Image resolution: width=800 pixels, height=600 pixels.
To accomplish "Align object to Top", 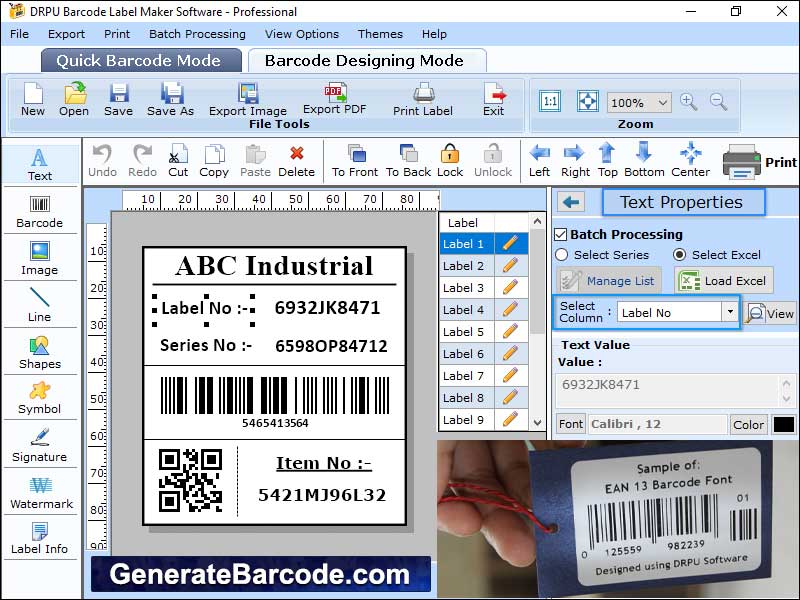I will click(607, 161).
